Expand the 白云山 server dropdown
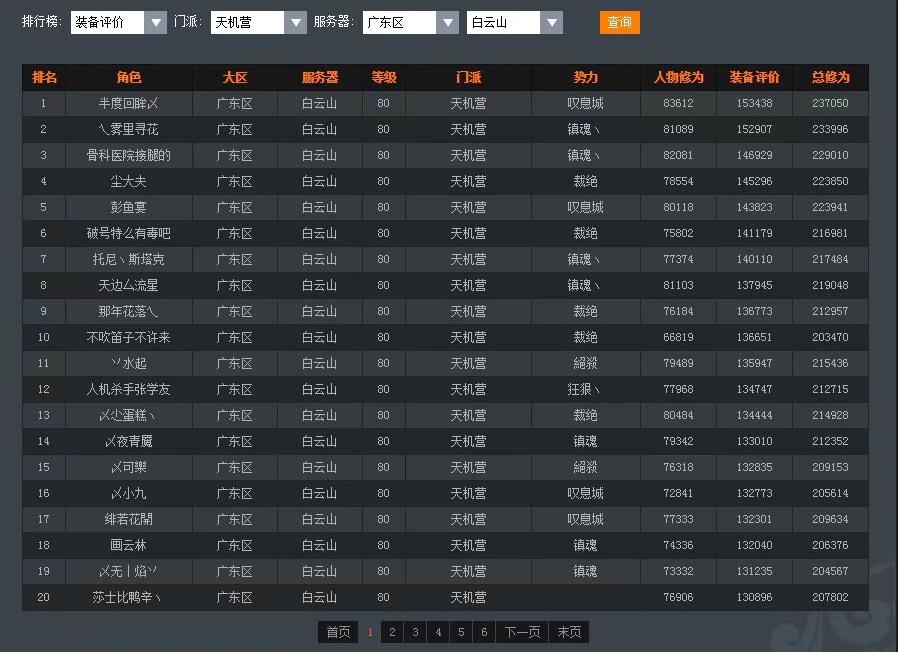This screenshot has height=652, width=898. click(x=514, y=22)
